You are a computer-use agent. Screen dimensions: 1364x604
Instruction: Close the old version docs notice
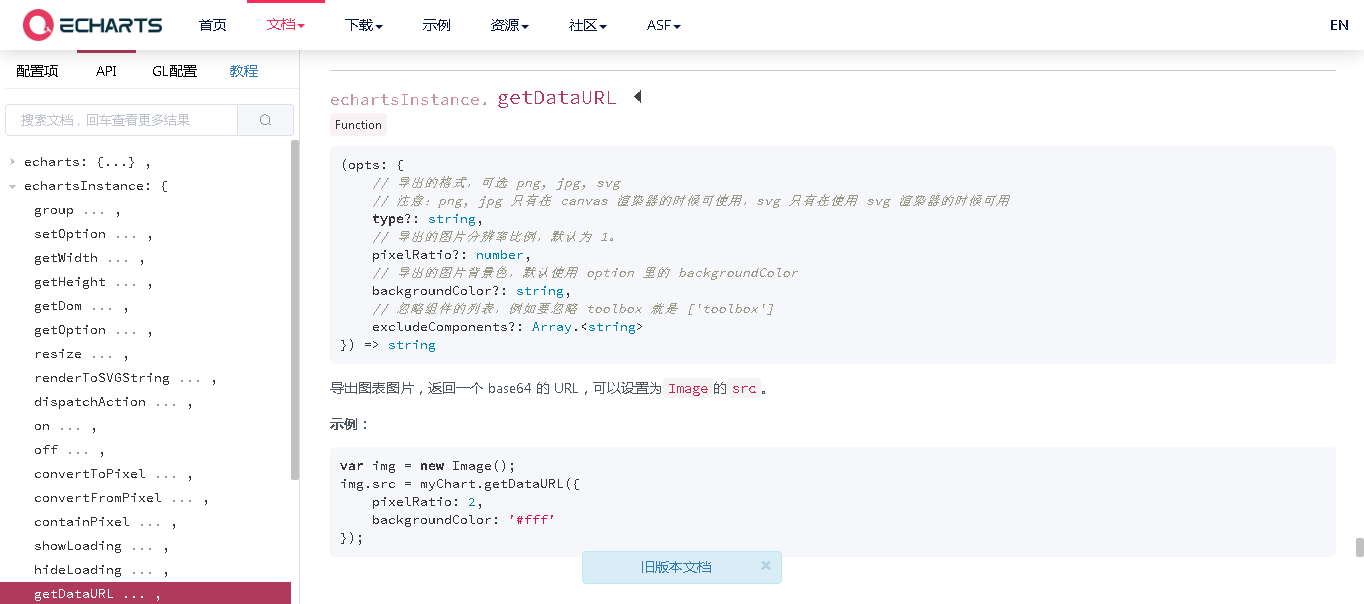[x=766, y=565]
